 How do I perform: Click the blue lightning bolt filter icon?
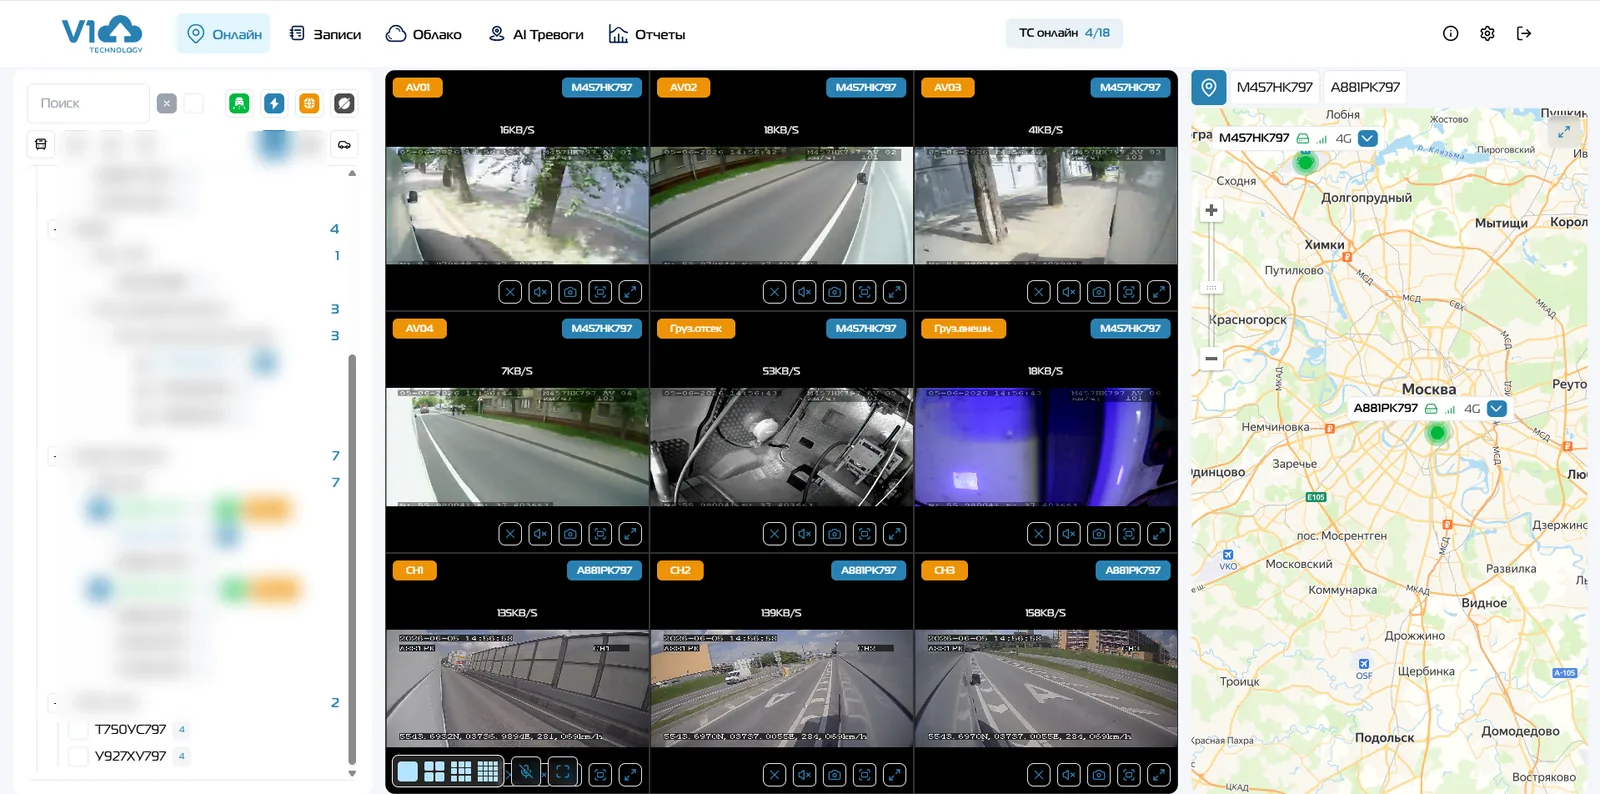coord(274,103)
